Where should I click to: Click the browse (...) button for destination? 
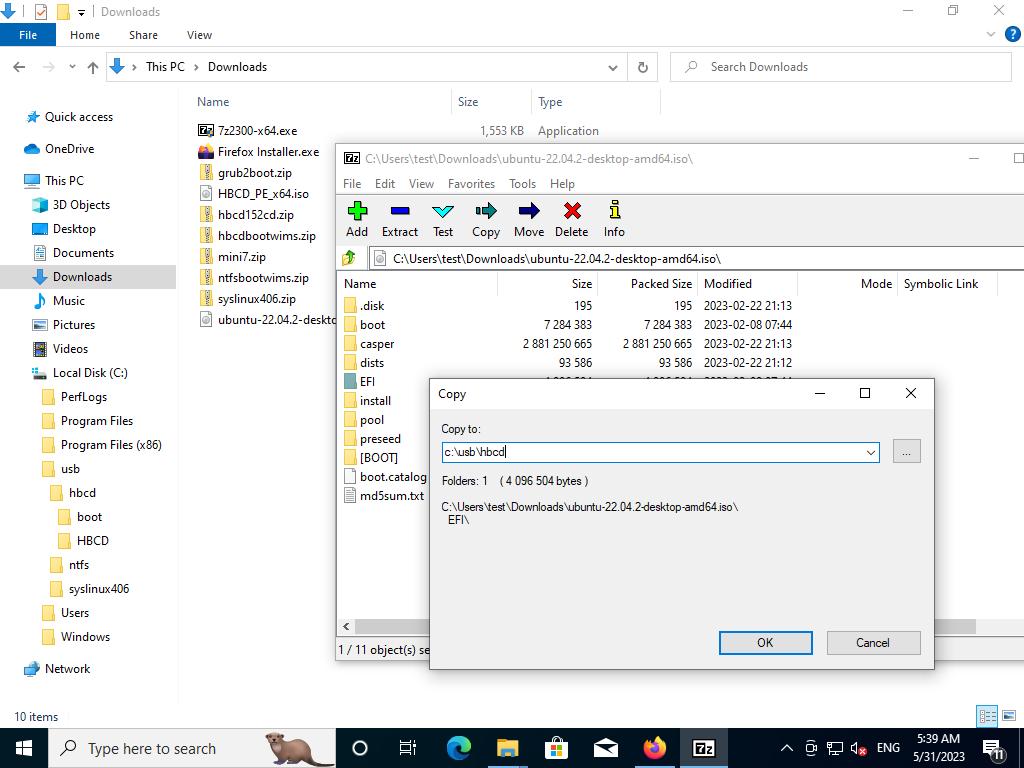(906, 452)
